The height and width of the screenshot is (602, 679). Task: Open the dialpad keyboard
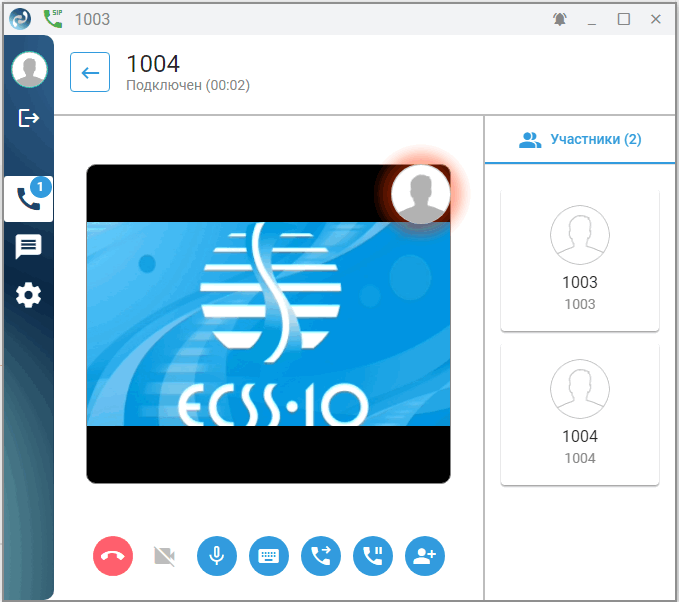268,556
